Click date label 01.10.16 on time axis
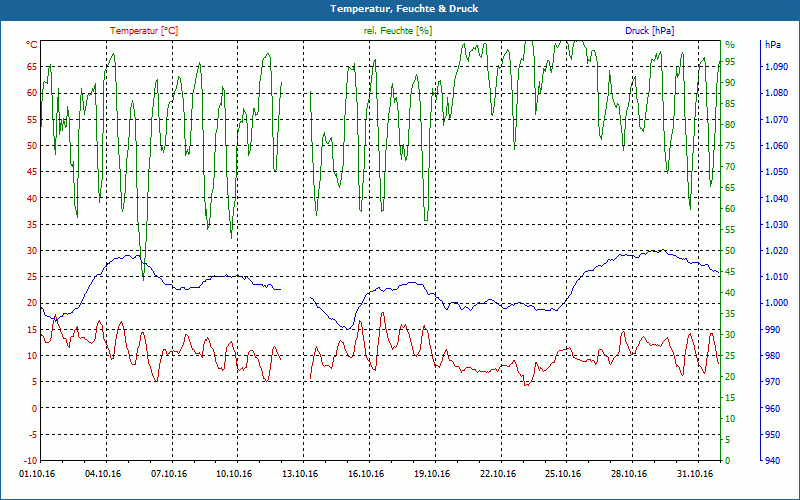800x500 pixels. 37,474
